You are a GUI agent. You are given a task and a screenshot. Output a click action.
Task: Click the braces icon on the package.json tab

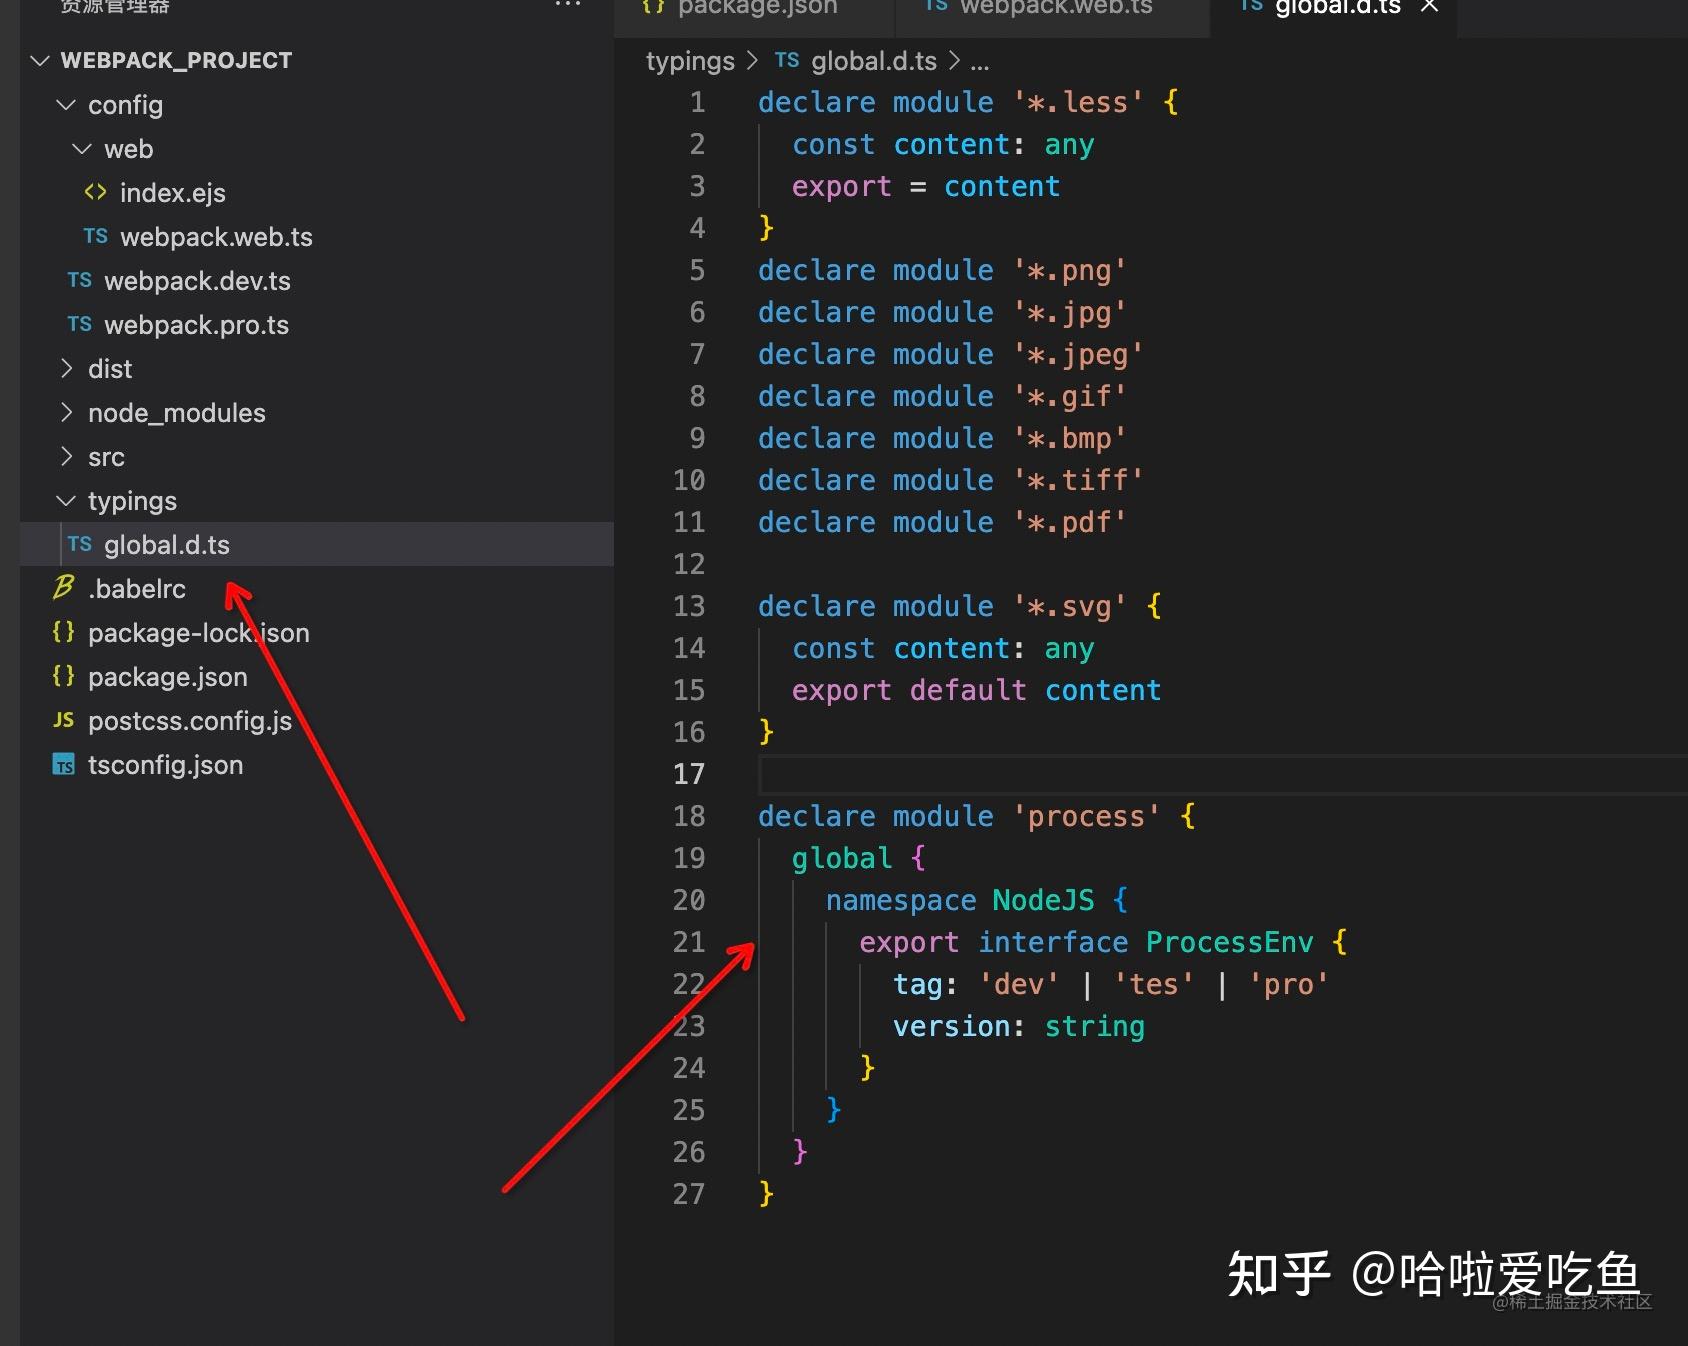tap(653, 7)
